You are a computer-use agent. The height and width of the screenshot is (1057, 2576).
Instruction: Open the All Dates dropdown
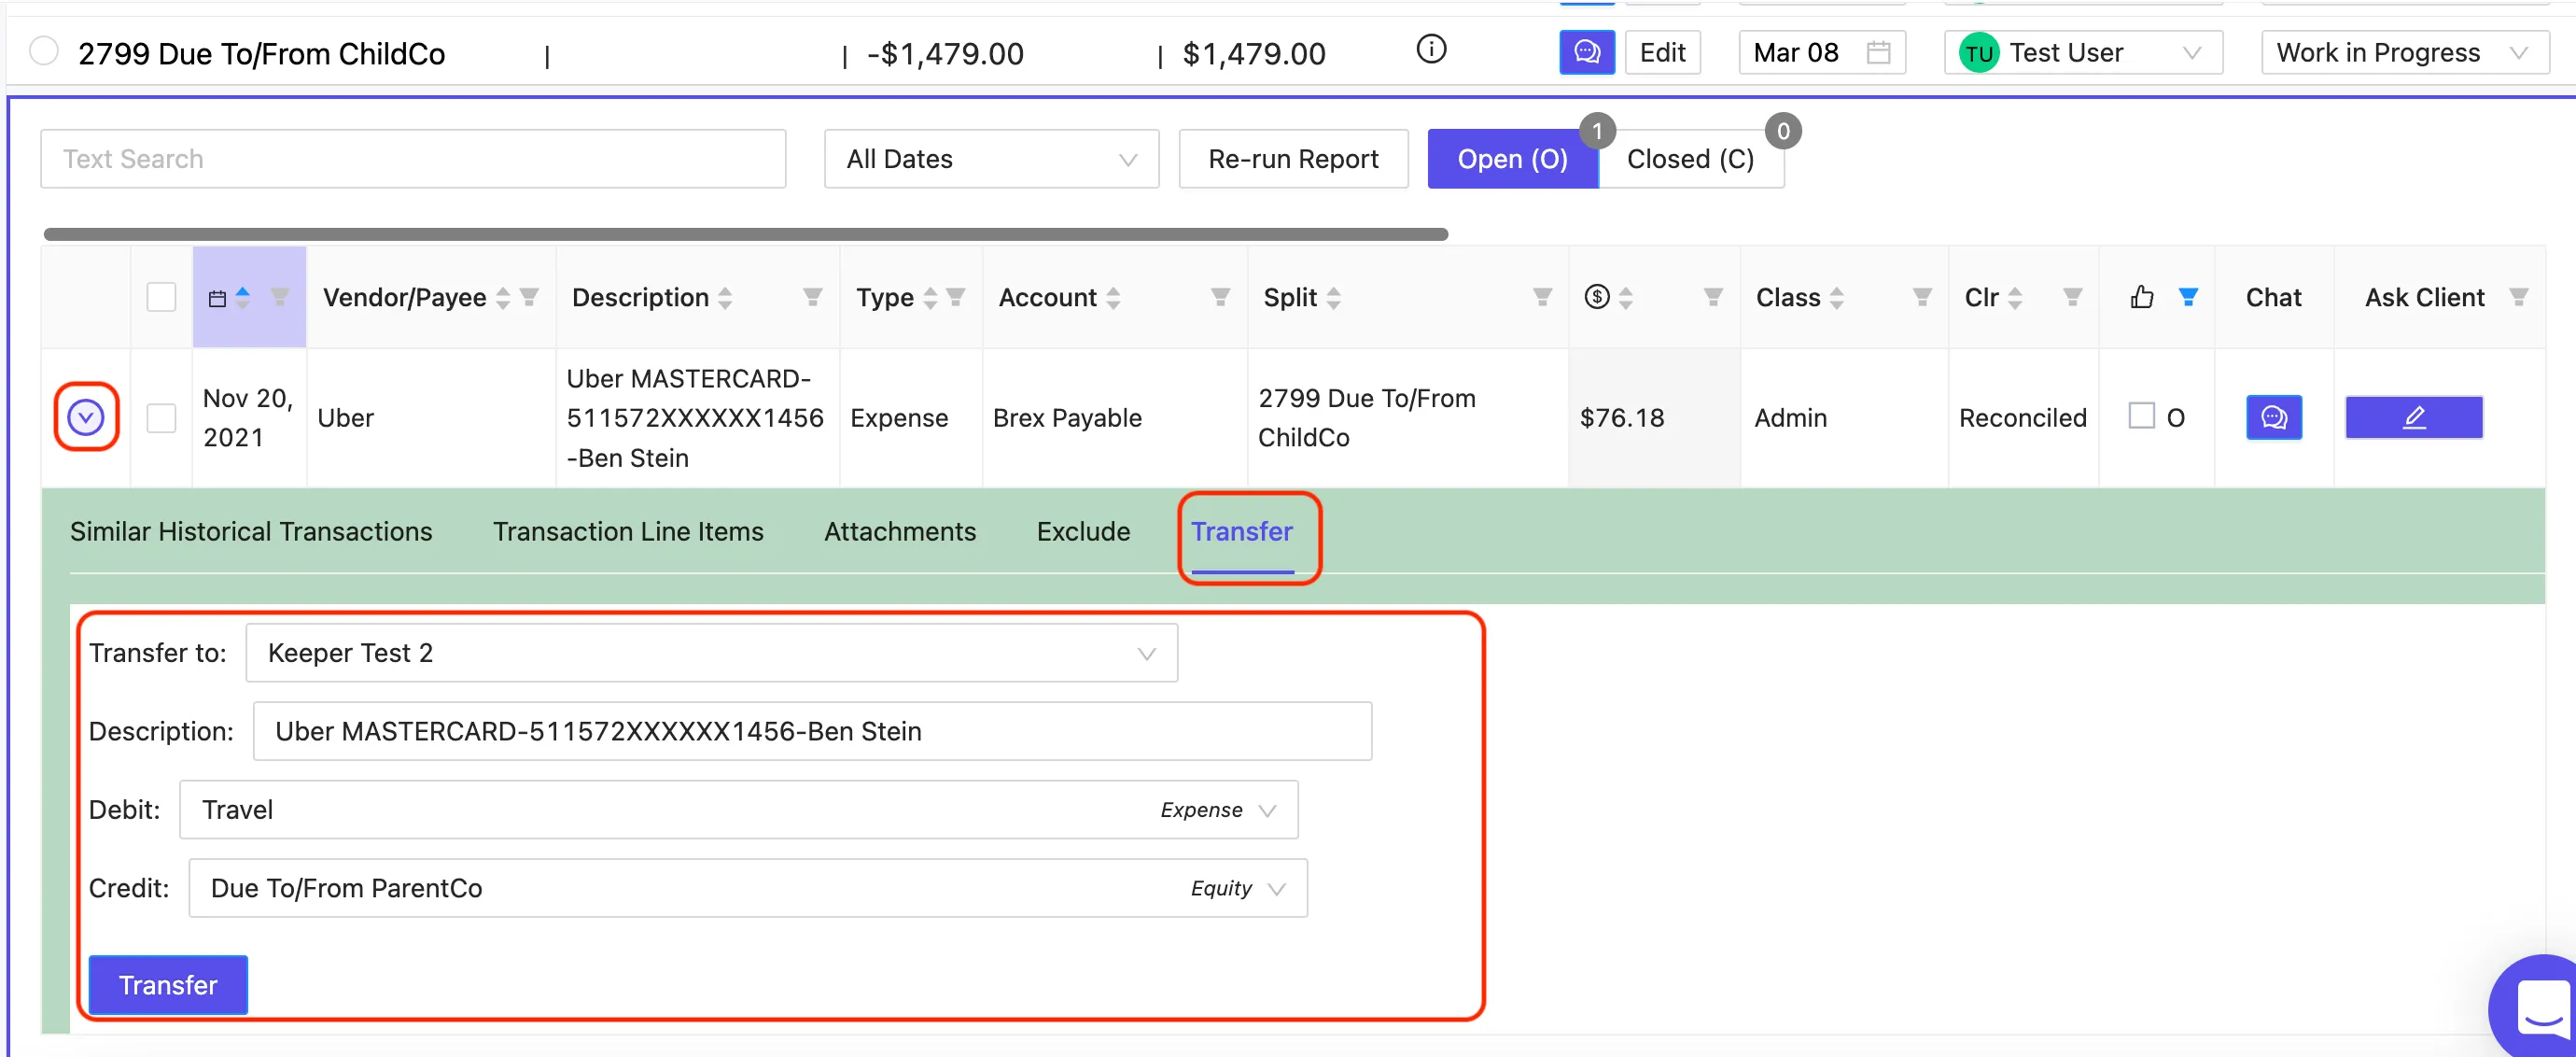(991, 159)
